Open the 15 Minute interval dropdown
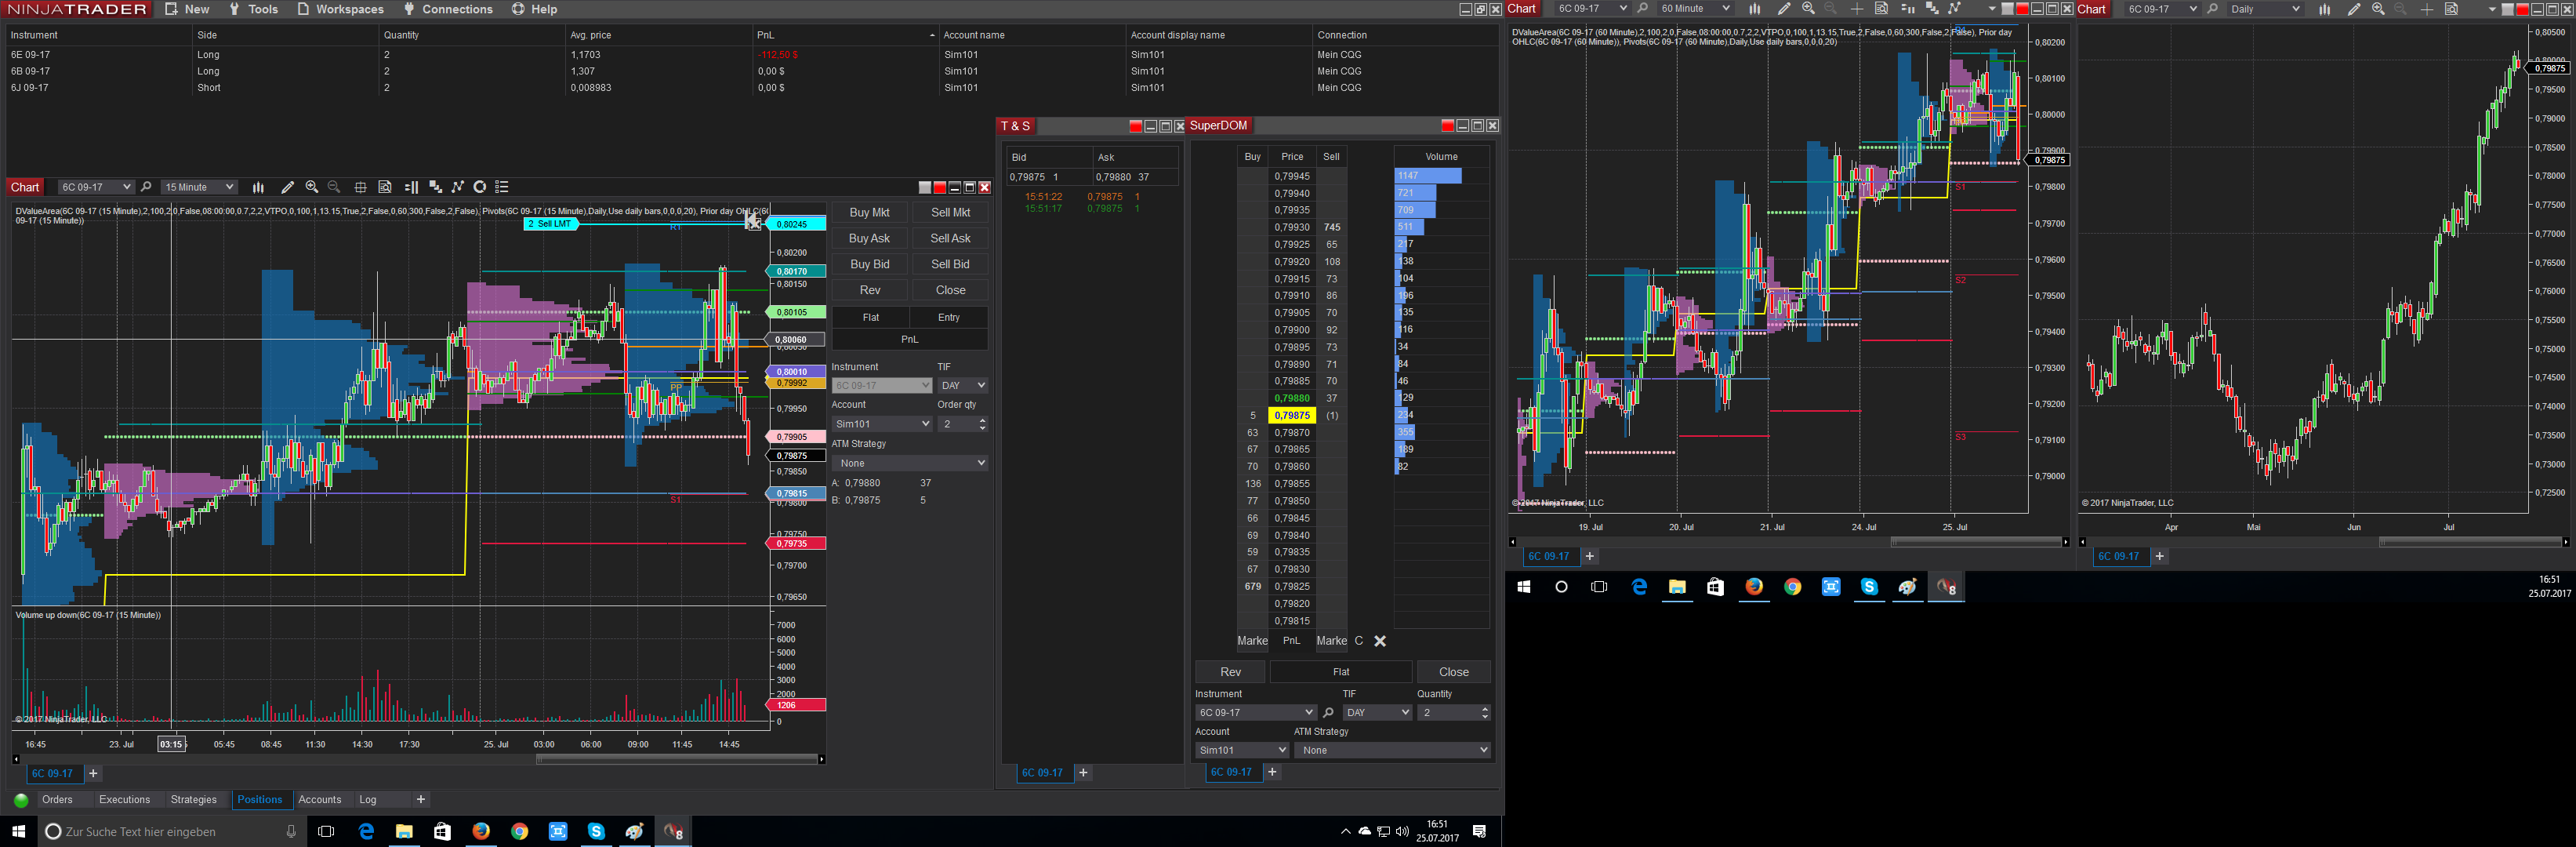Viewport: 2576px width, 847px height. (x=199, y=187)
